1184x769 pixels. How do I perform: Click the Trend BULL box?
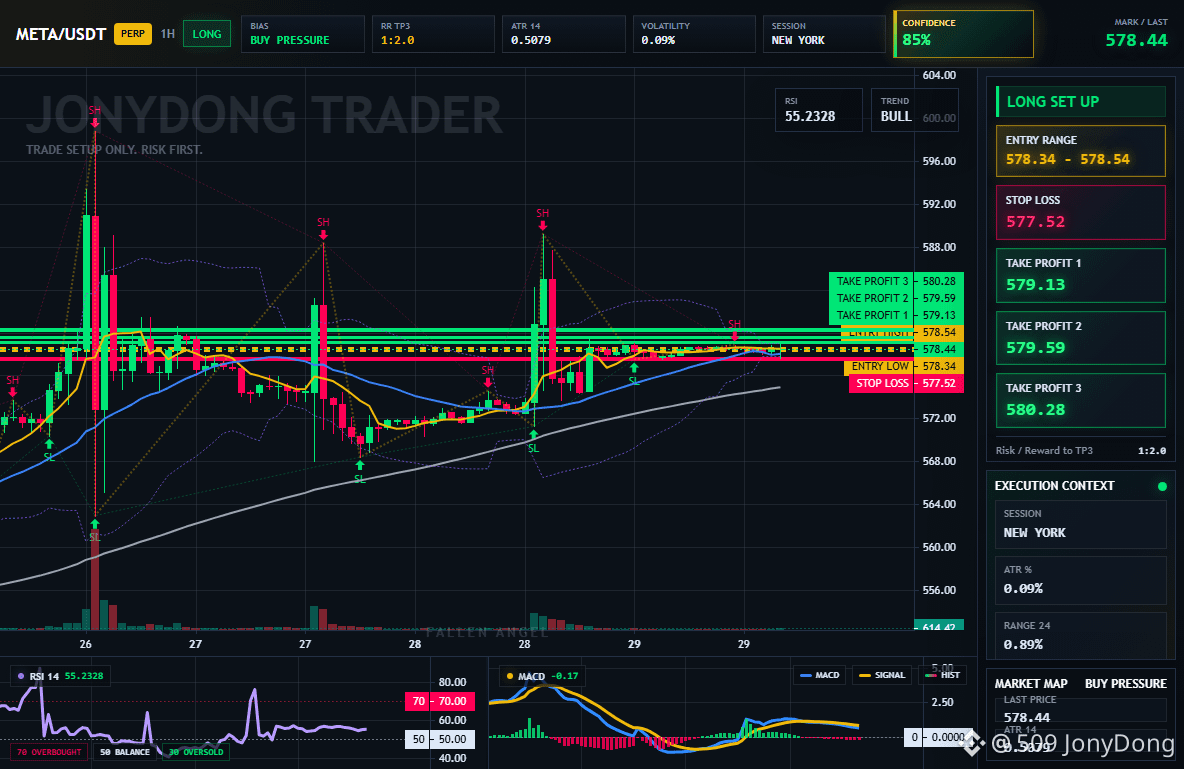pyautogui.click(x=914, y=110)
